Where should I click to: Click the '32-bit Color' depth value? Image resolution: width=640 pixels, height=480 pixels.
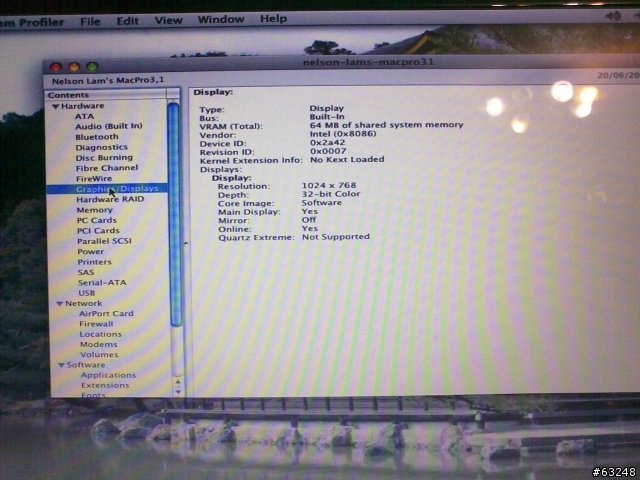331,194
